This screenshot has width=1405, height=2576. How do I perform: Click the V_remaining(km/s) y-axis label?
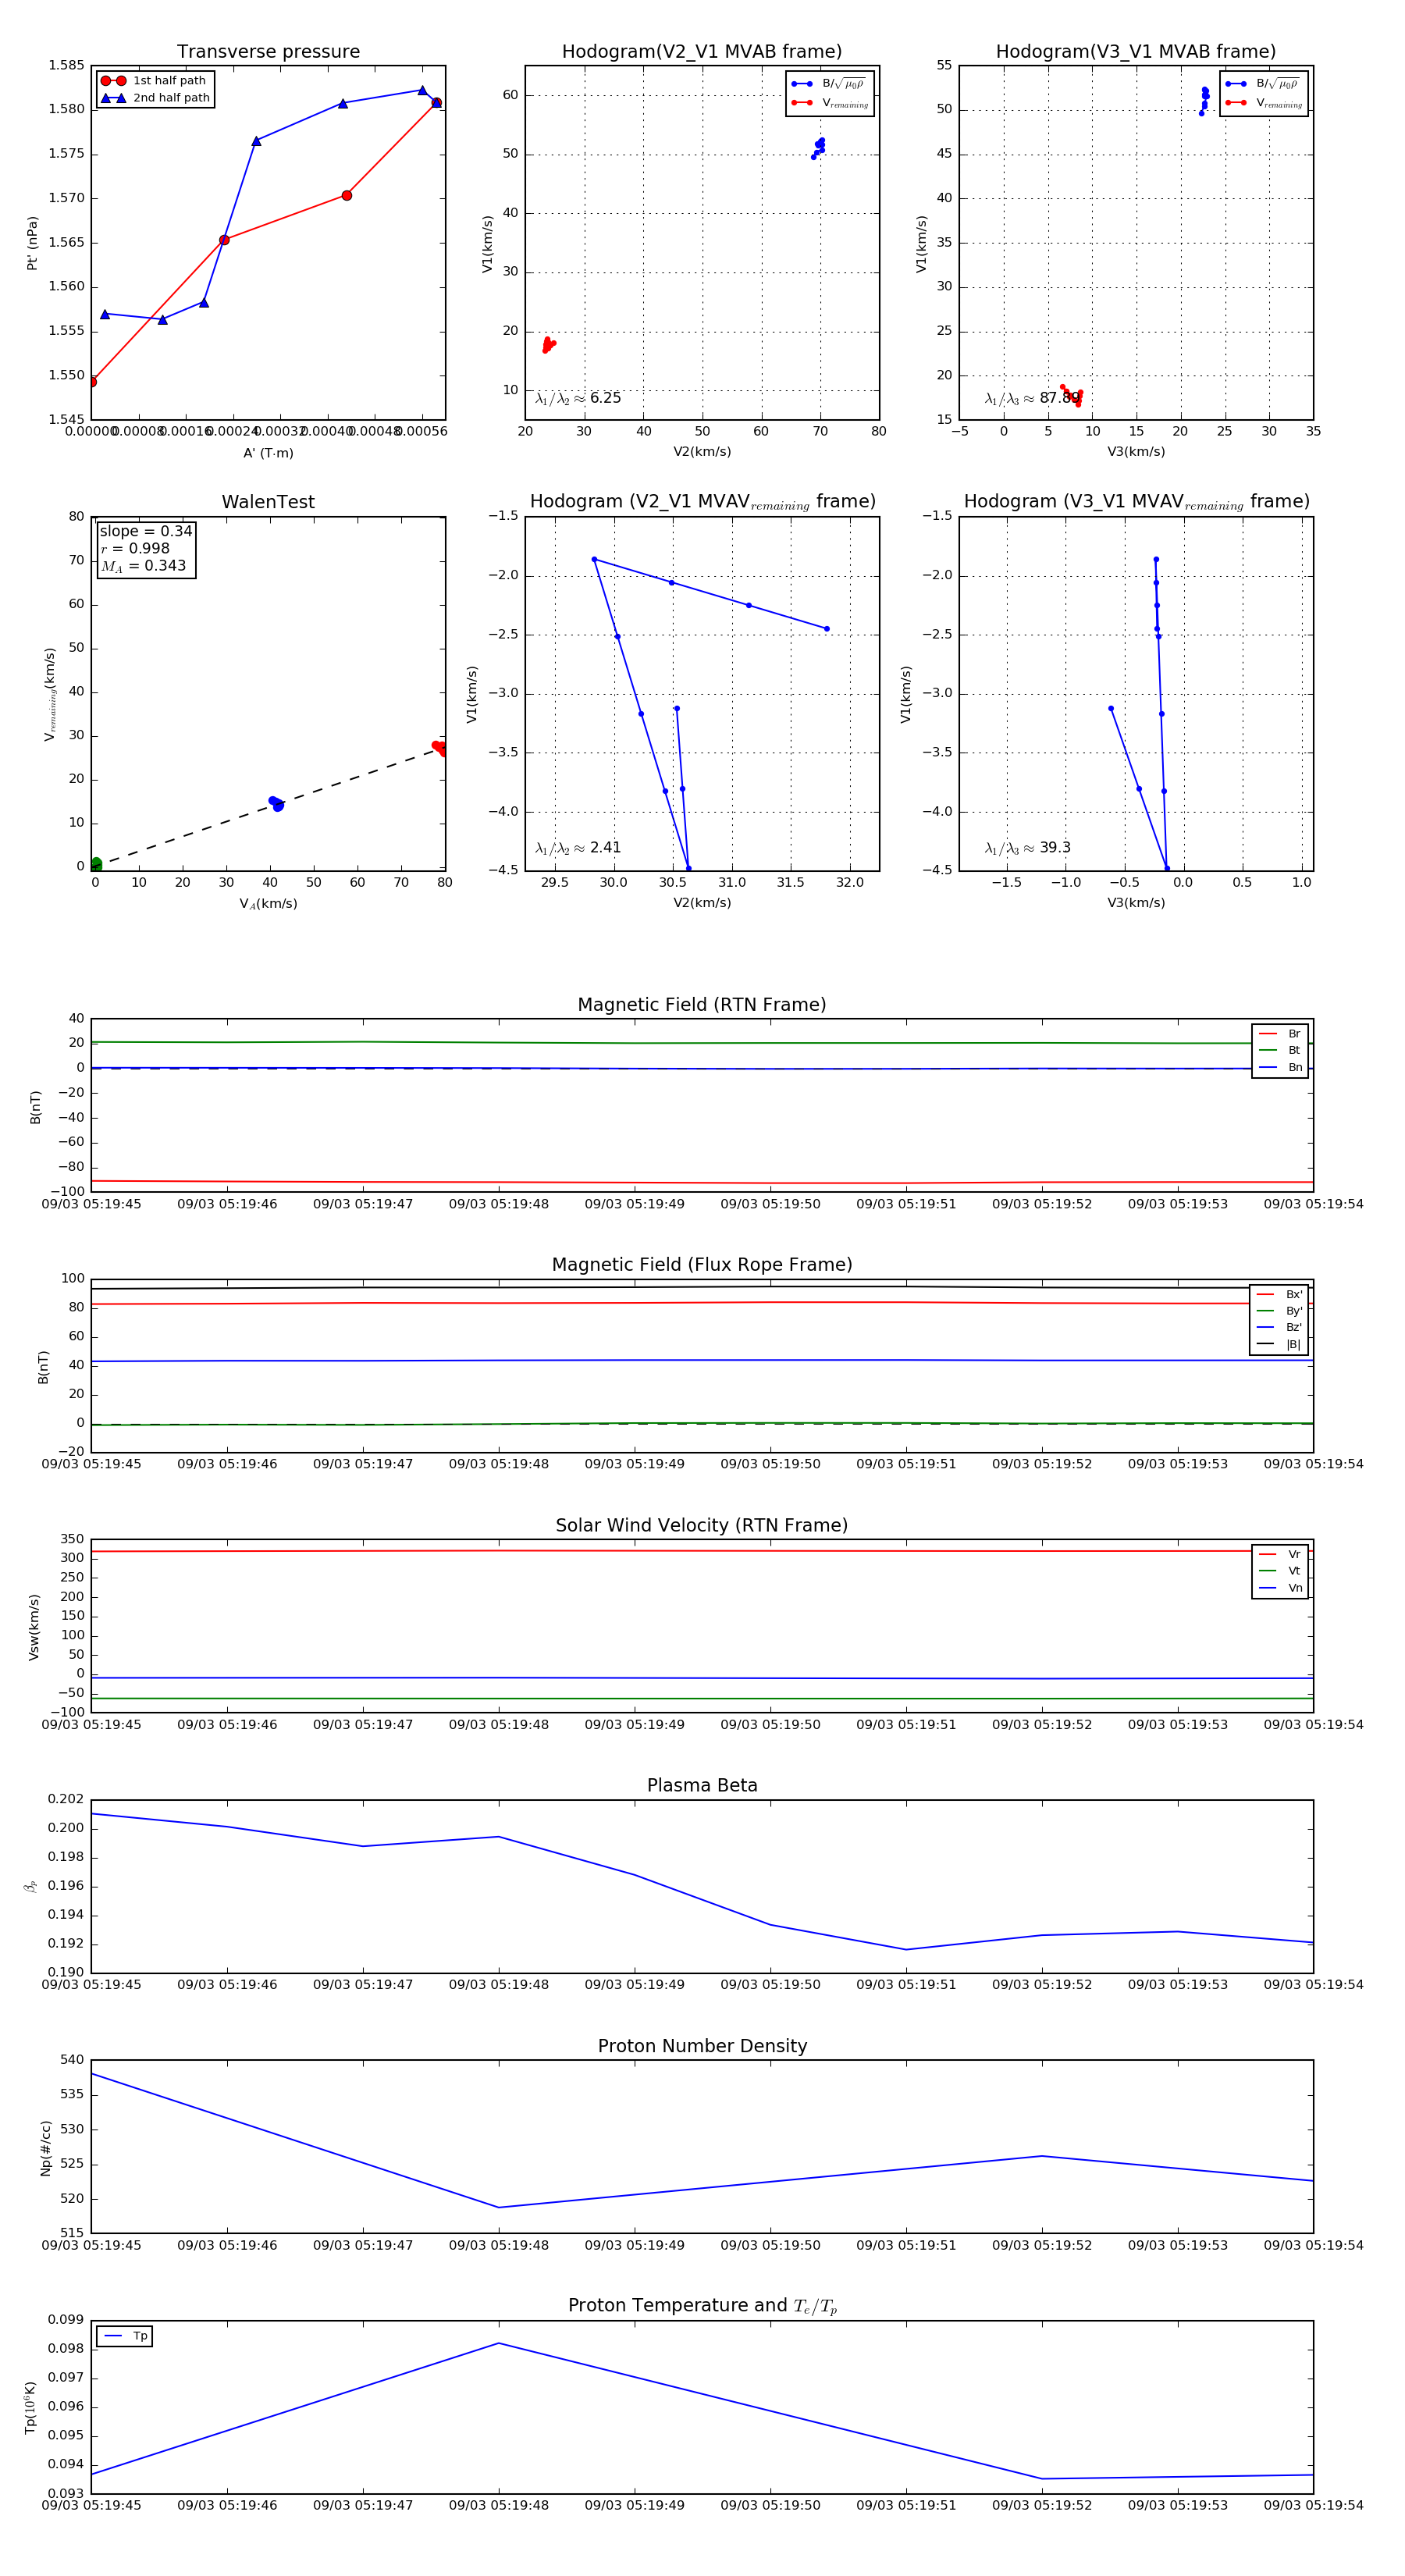pos(49,693)
